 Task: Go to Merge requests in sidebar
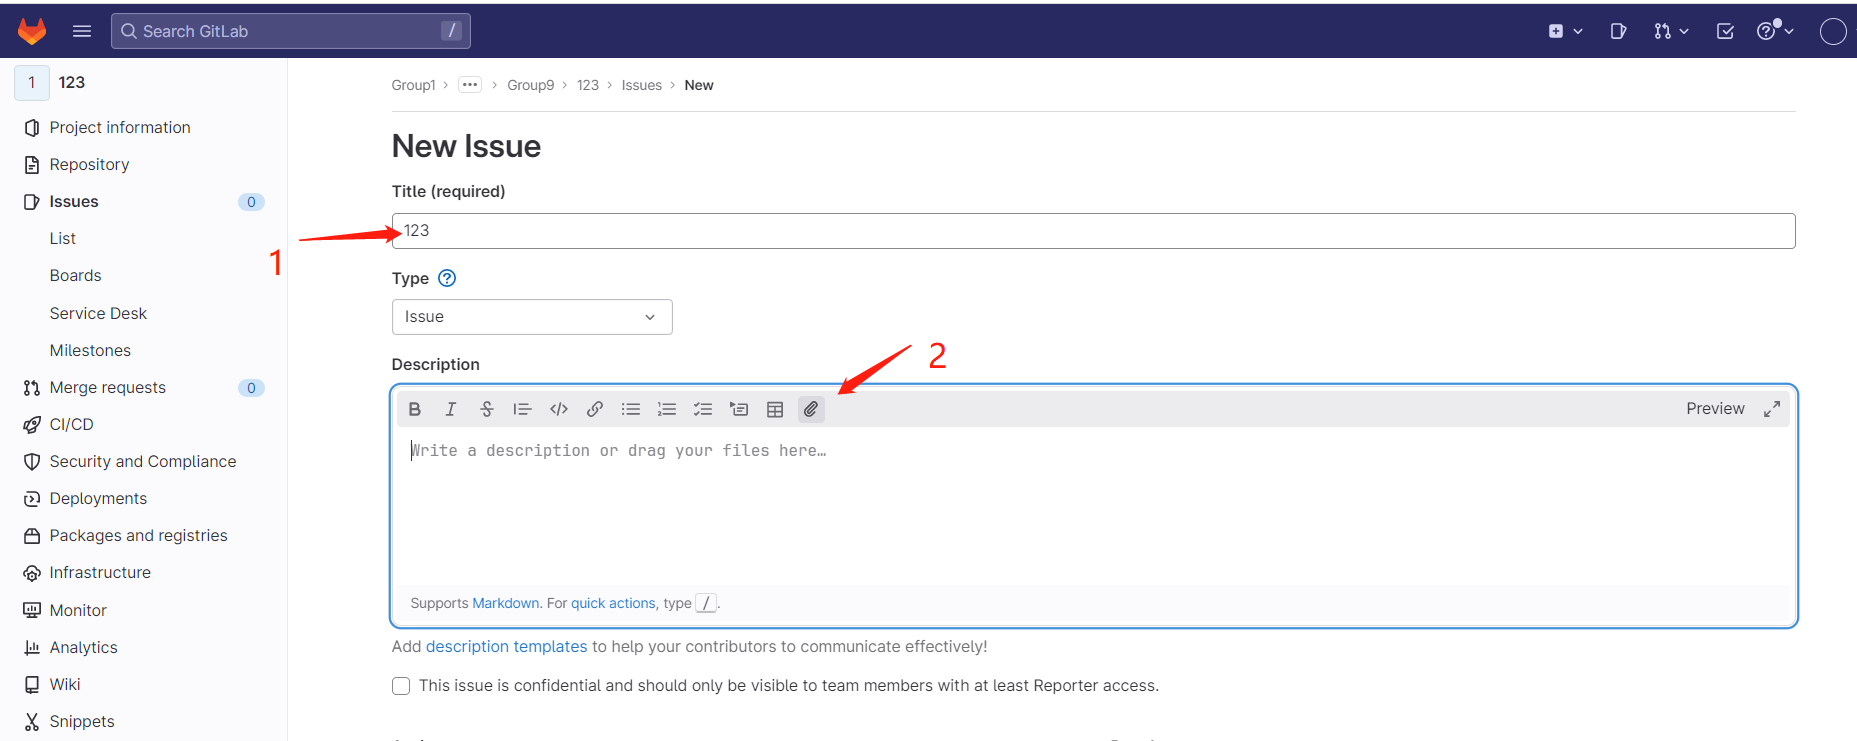(x=108, y=387)
